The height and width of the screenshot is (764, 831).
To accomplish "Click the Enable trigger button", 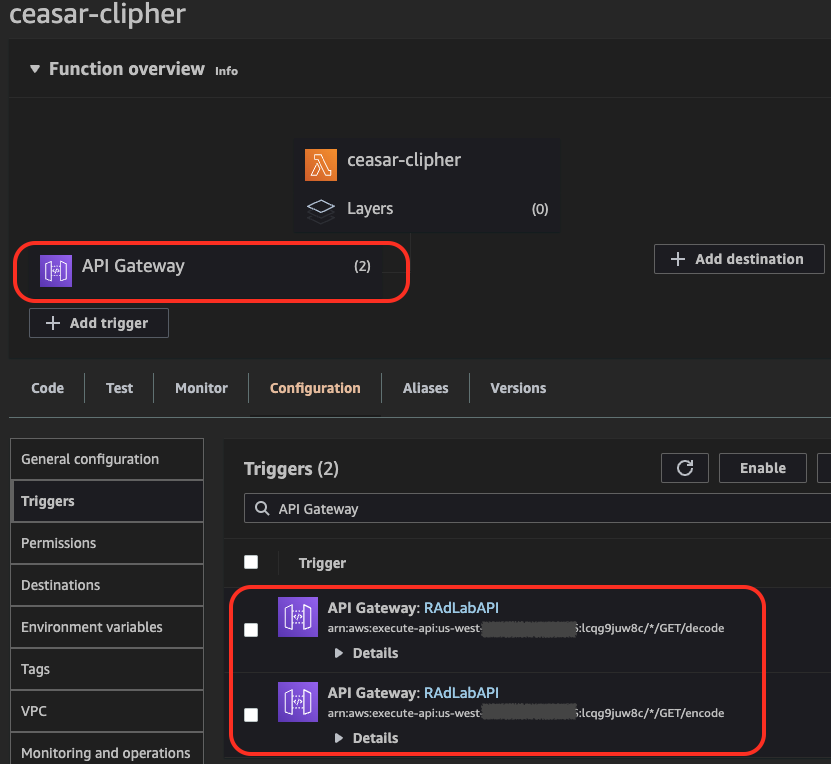I will coord(763,468).
